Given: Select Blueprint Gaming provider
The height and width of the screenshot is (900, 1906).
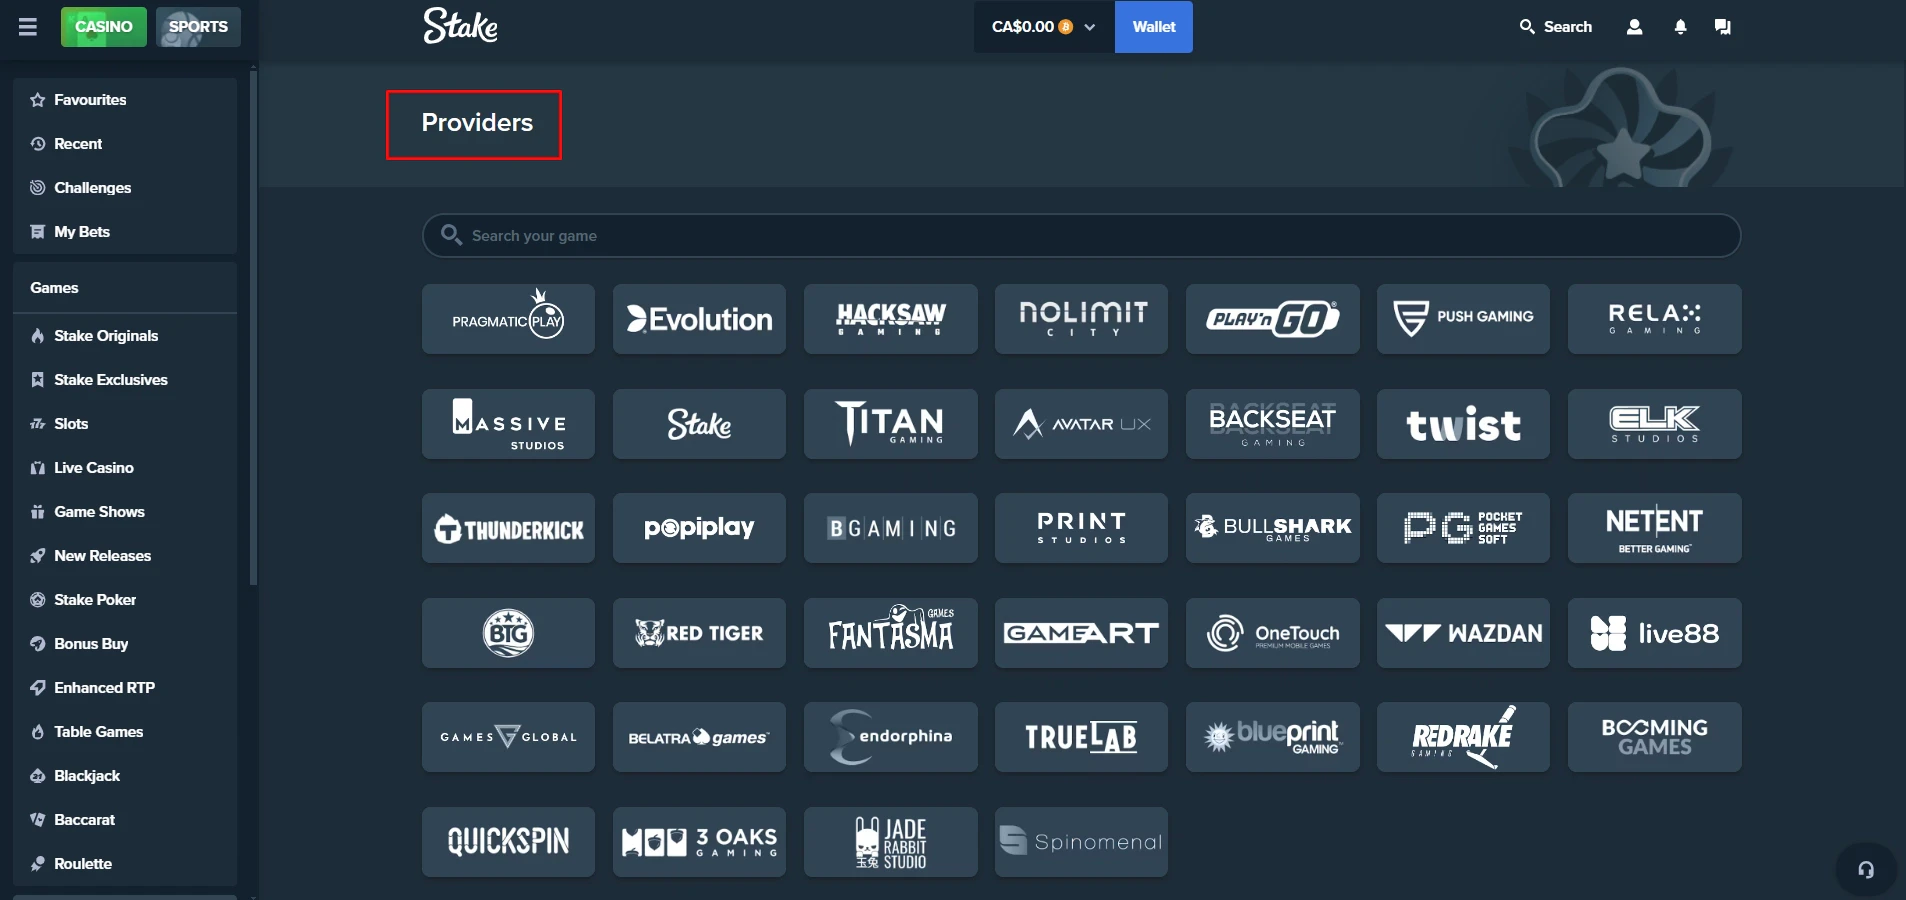Looking at the screenshot, I should tap(1272, 737).
